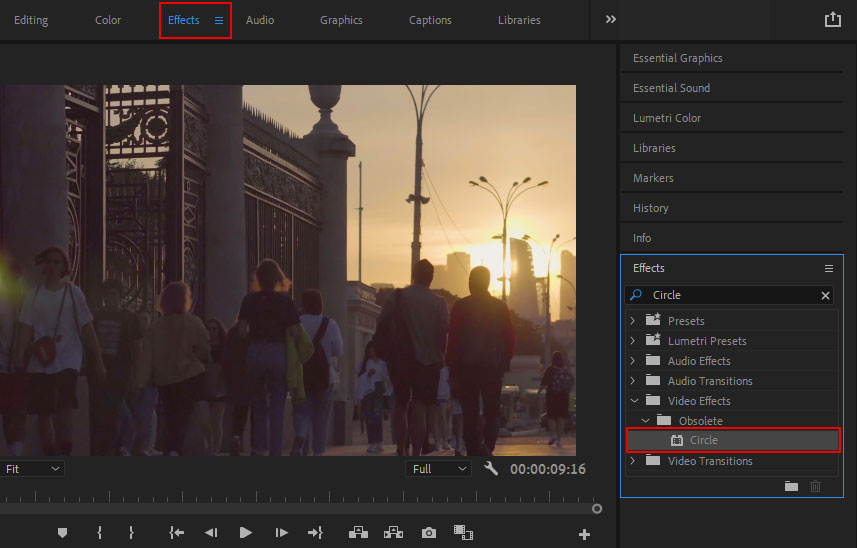The height and width of the screenshot is (548, 857).
Task: Open the Full playback resolution dropdown
Action: click(439, 469)
